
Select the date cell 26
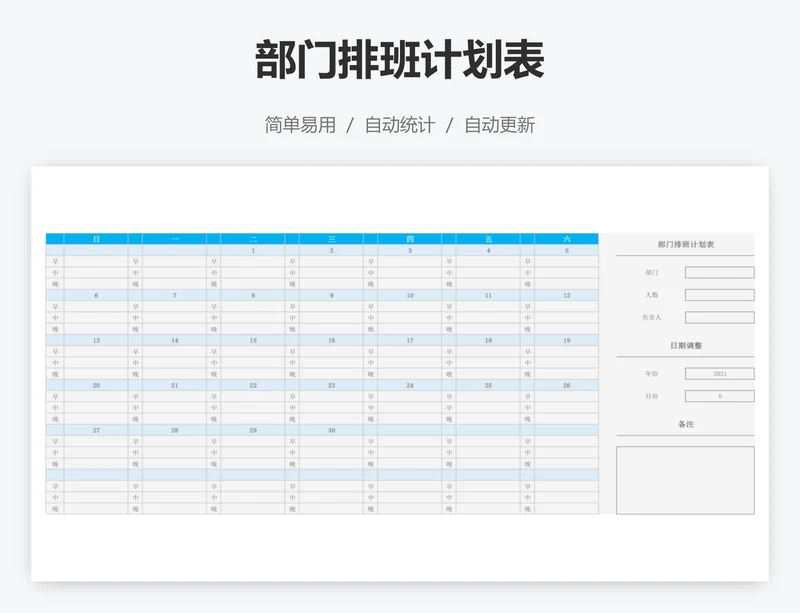point(566,385)
